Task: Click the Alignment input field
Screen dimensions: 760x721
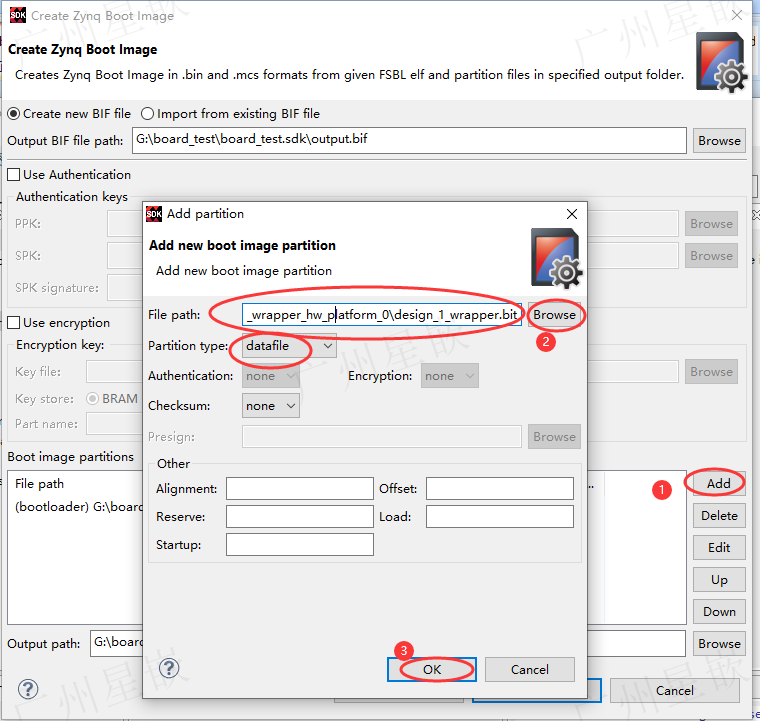Action: point(300,488)
